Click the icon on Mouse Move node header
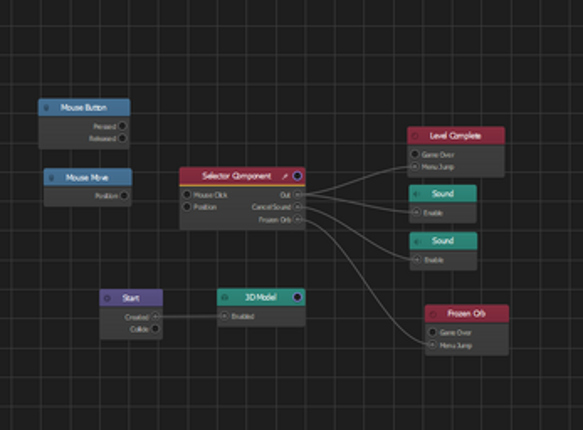The image size is (583, 430). pyautogui.click(x=52, y=178)
